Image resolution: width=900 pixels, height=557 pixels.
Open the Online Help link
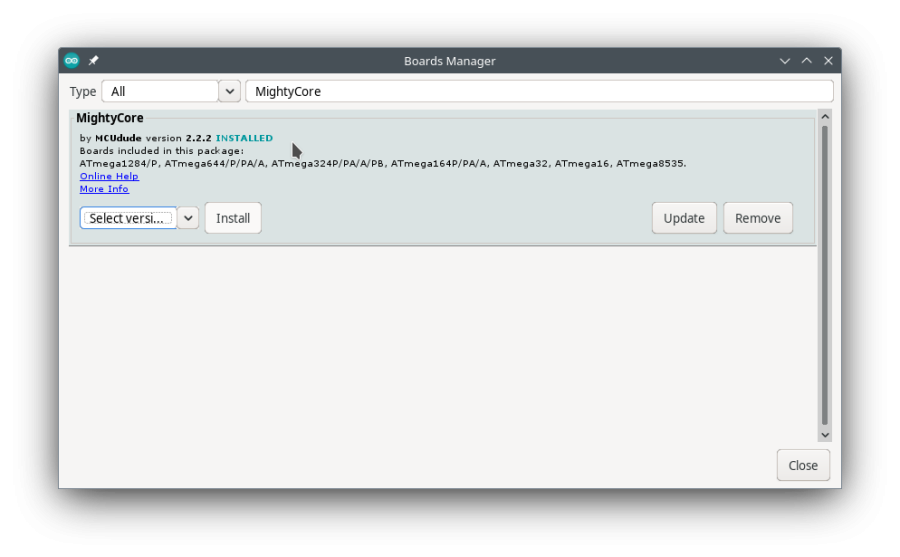point(109,176)
